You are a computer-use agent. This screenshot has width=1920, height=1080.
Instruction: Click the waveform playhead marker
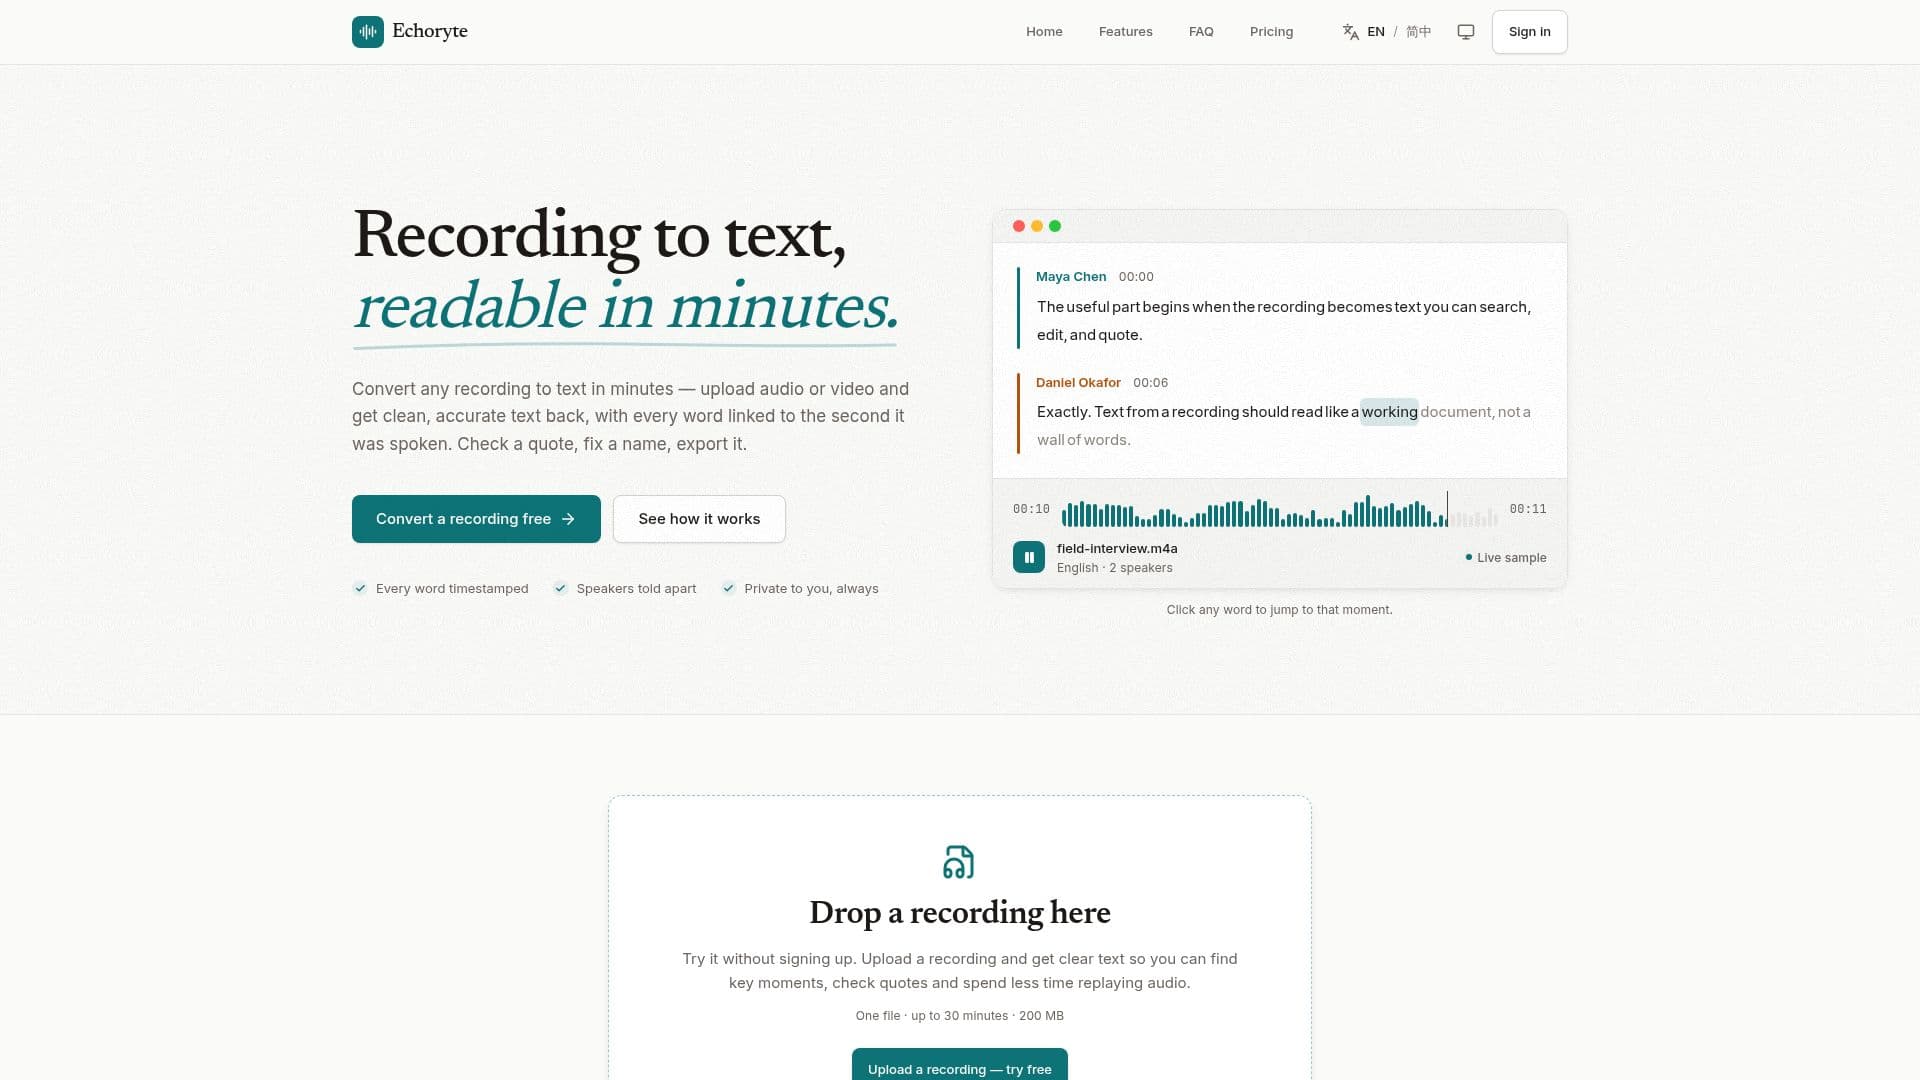click(x=1447, y=509)
